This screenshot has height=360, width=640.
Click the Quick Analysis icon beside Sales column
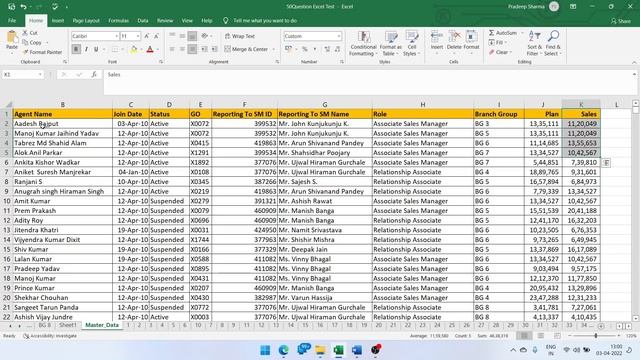tap(606, 162)
